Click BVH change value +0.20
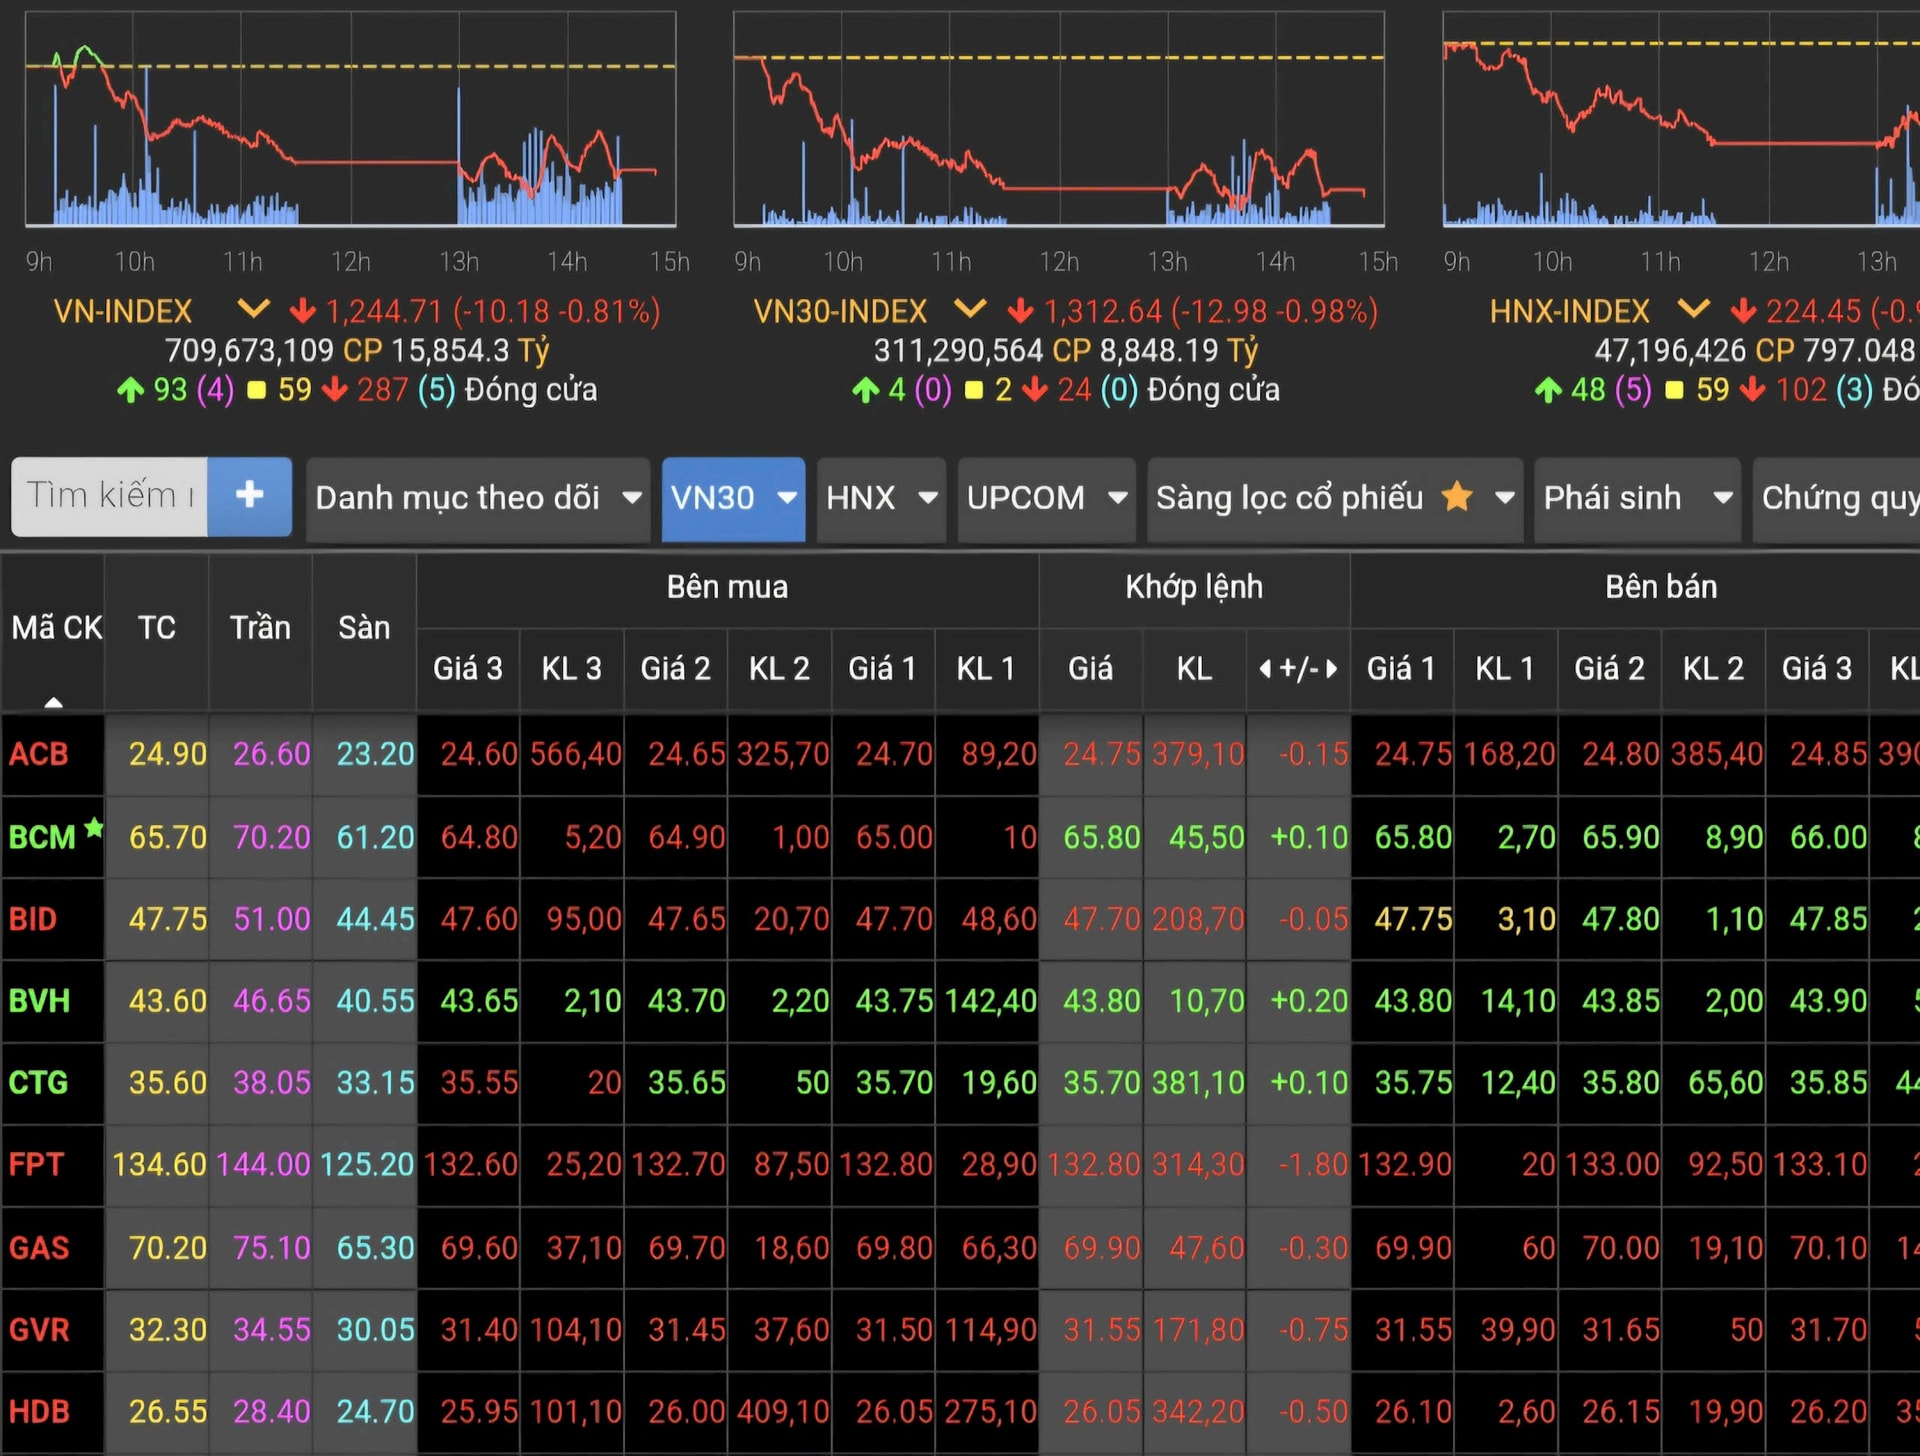1920x1456 pixels. pyautogui.click(x=1309, y=1001)
